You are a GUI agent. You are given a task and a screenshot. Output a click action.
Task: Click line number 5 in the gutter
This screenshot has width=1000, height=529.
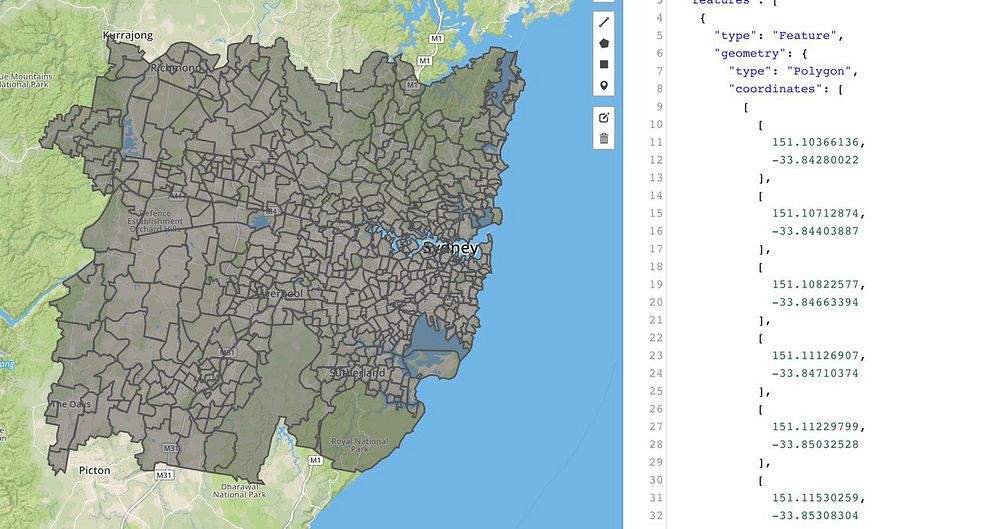point(659,36)
